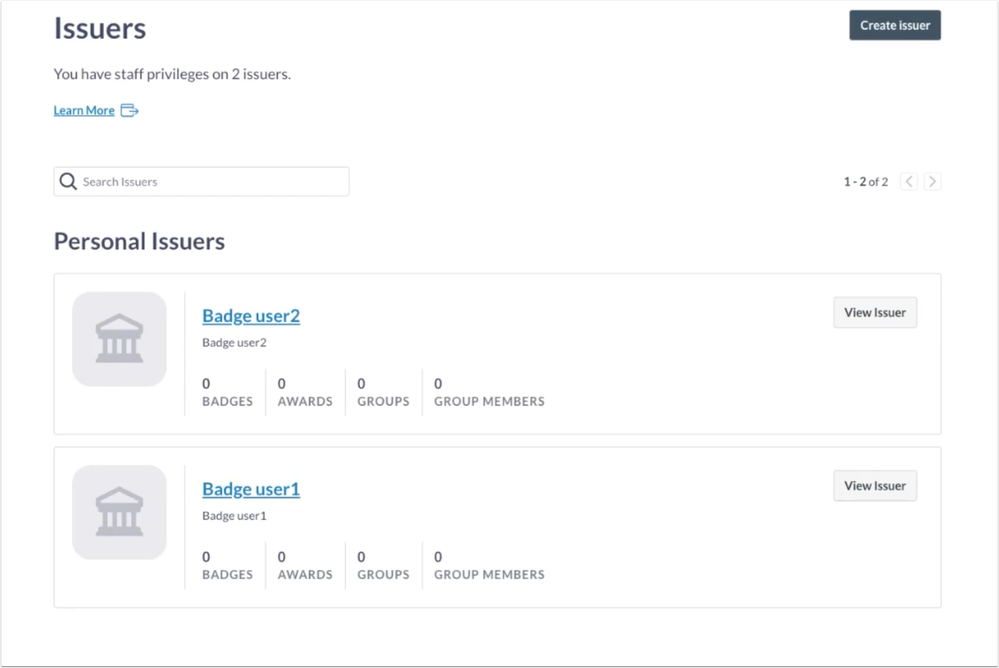Advance pagination with the right chevron arrow
The image size is (999, 668).
coord(931,181)
